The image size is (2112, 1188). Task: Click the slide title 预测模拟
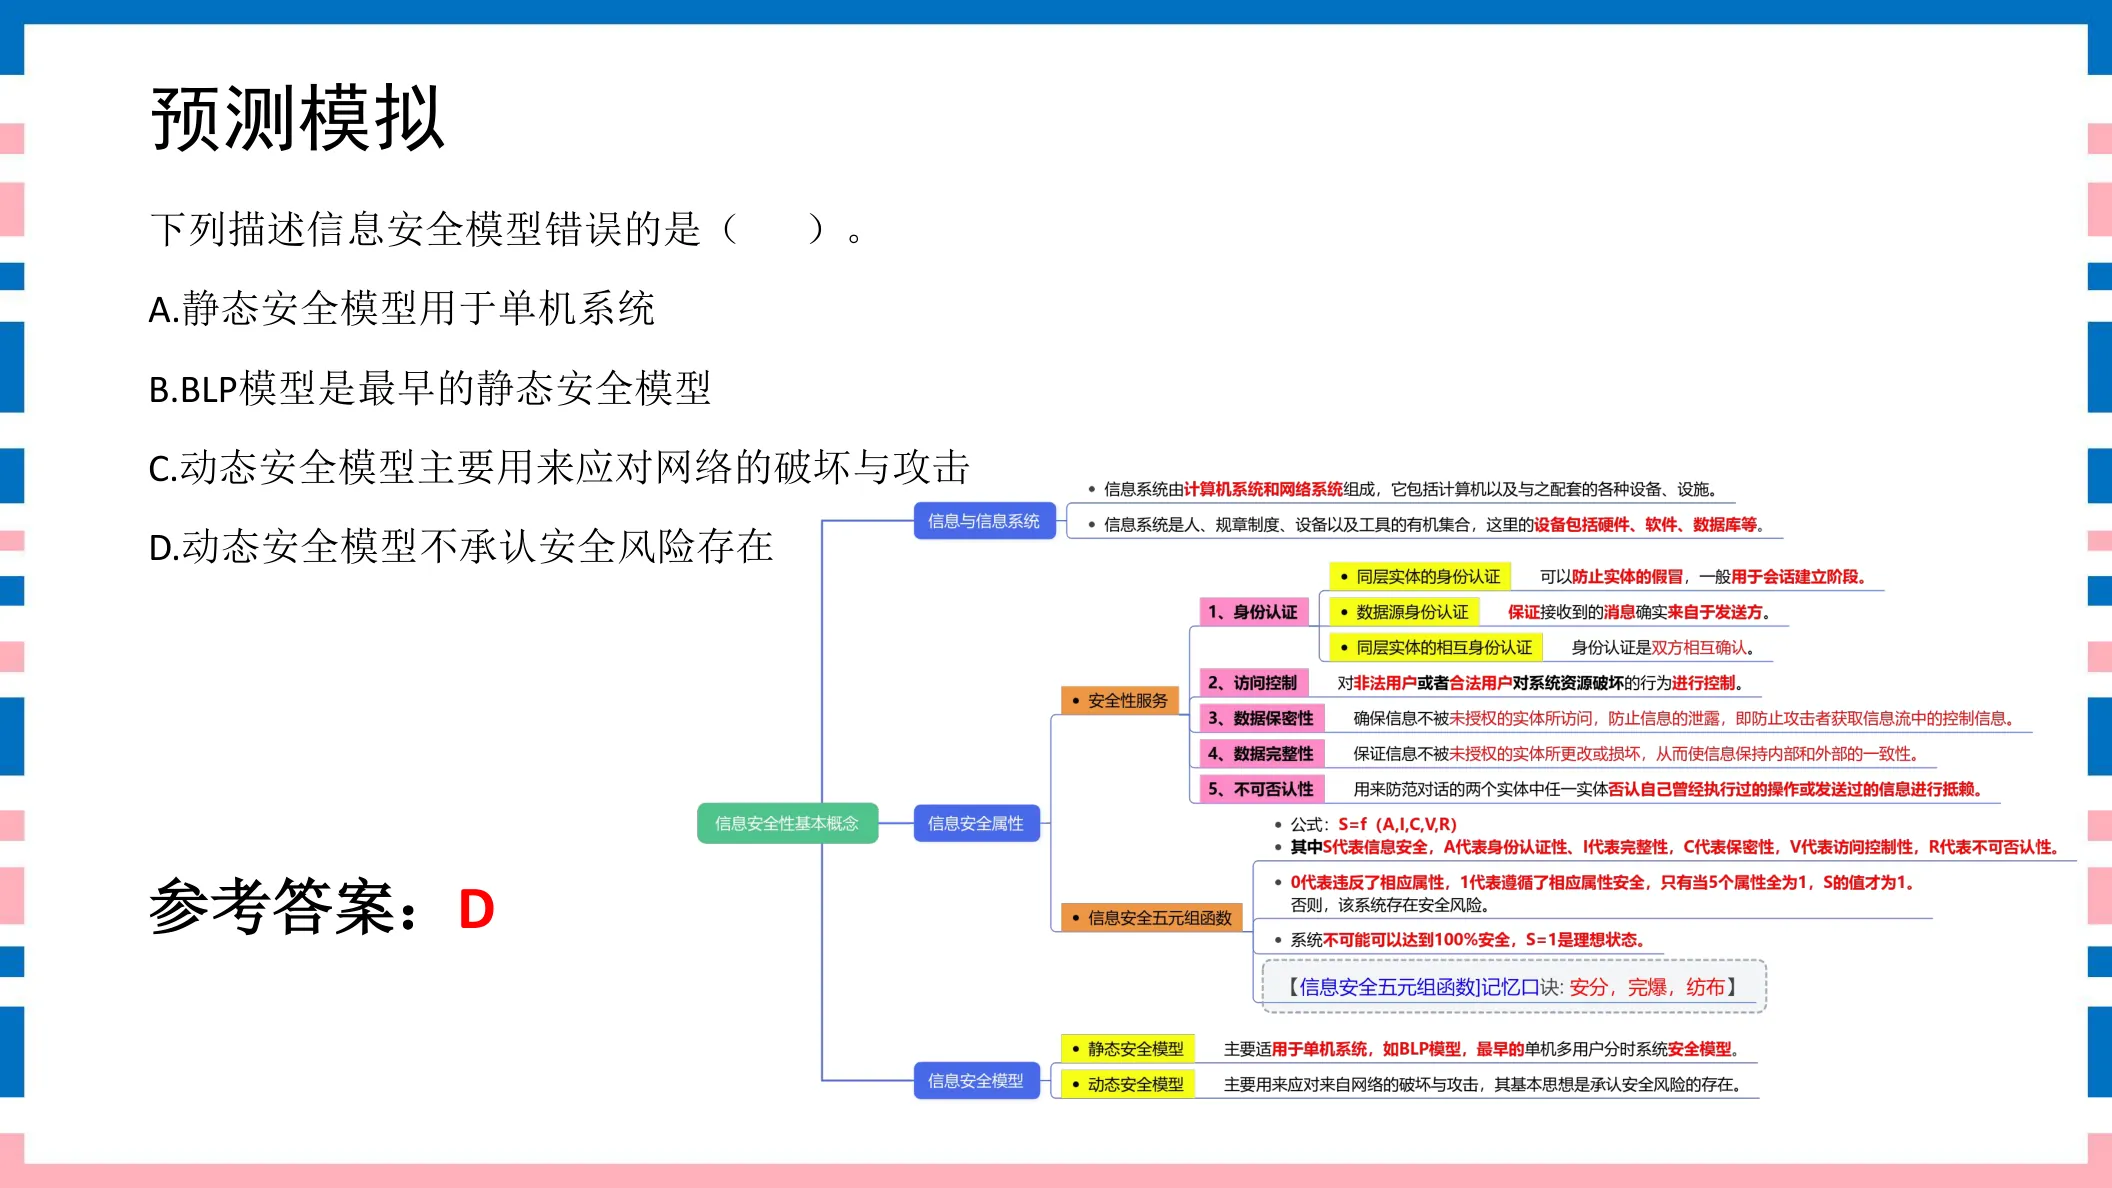(x=297, y=119)
